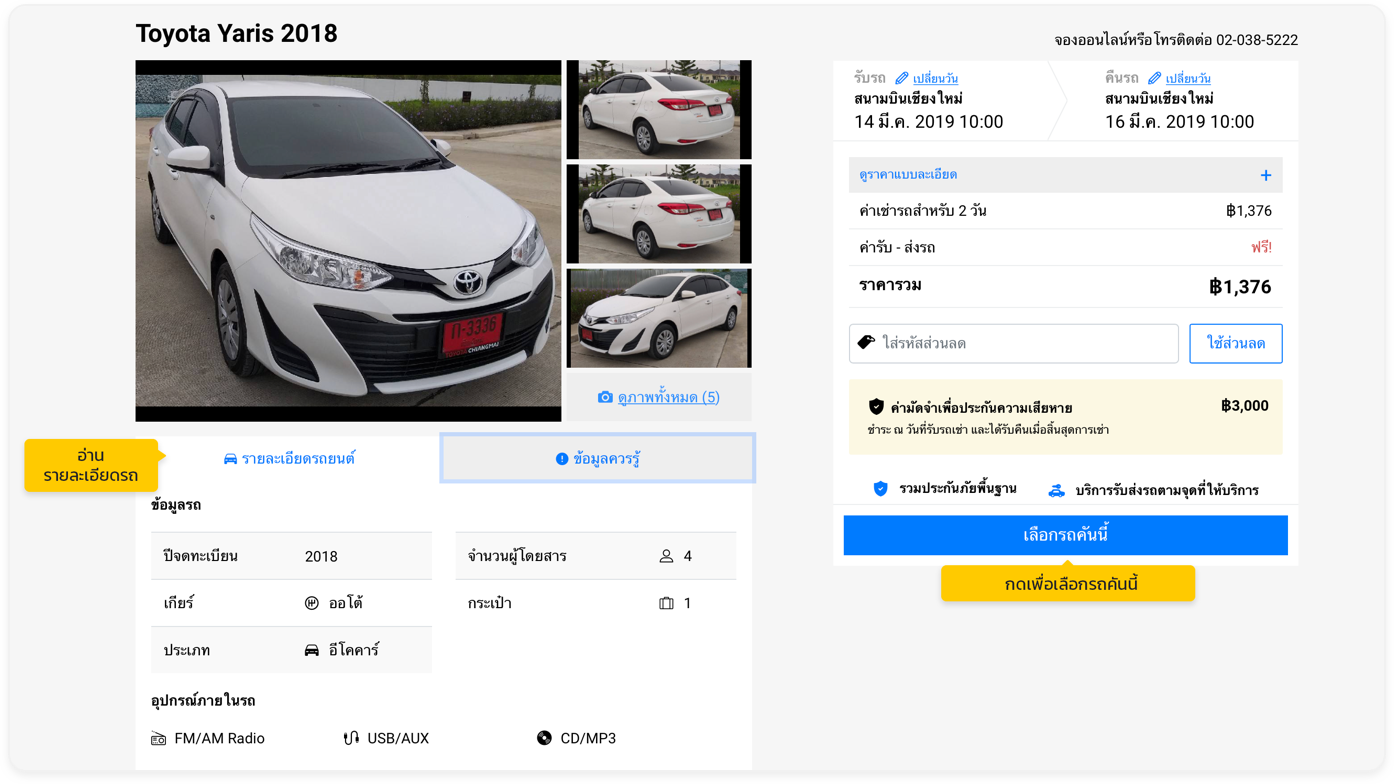Click the car icon in รายละเอียดรถยนต์ tab

tap(230, 459)
